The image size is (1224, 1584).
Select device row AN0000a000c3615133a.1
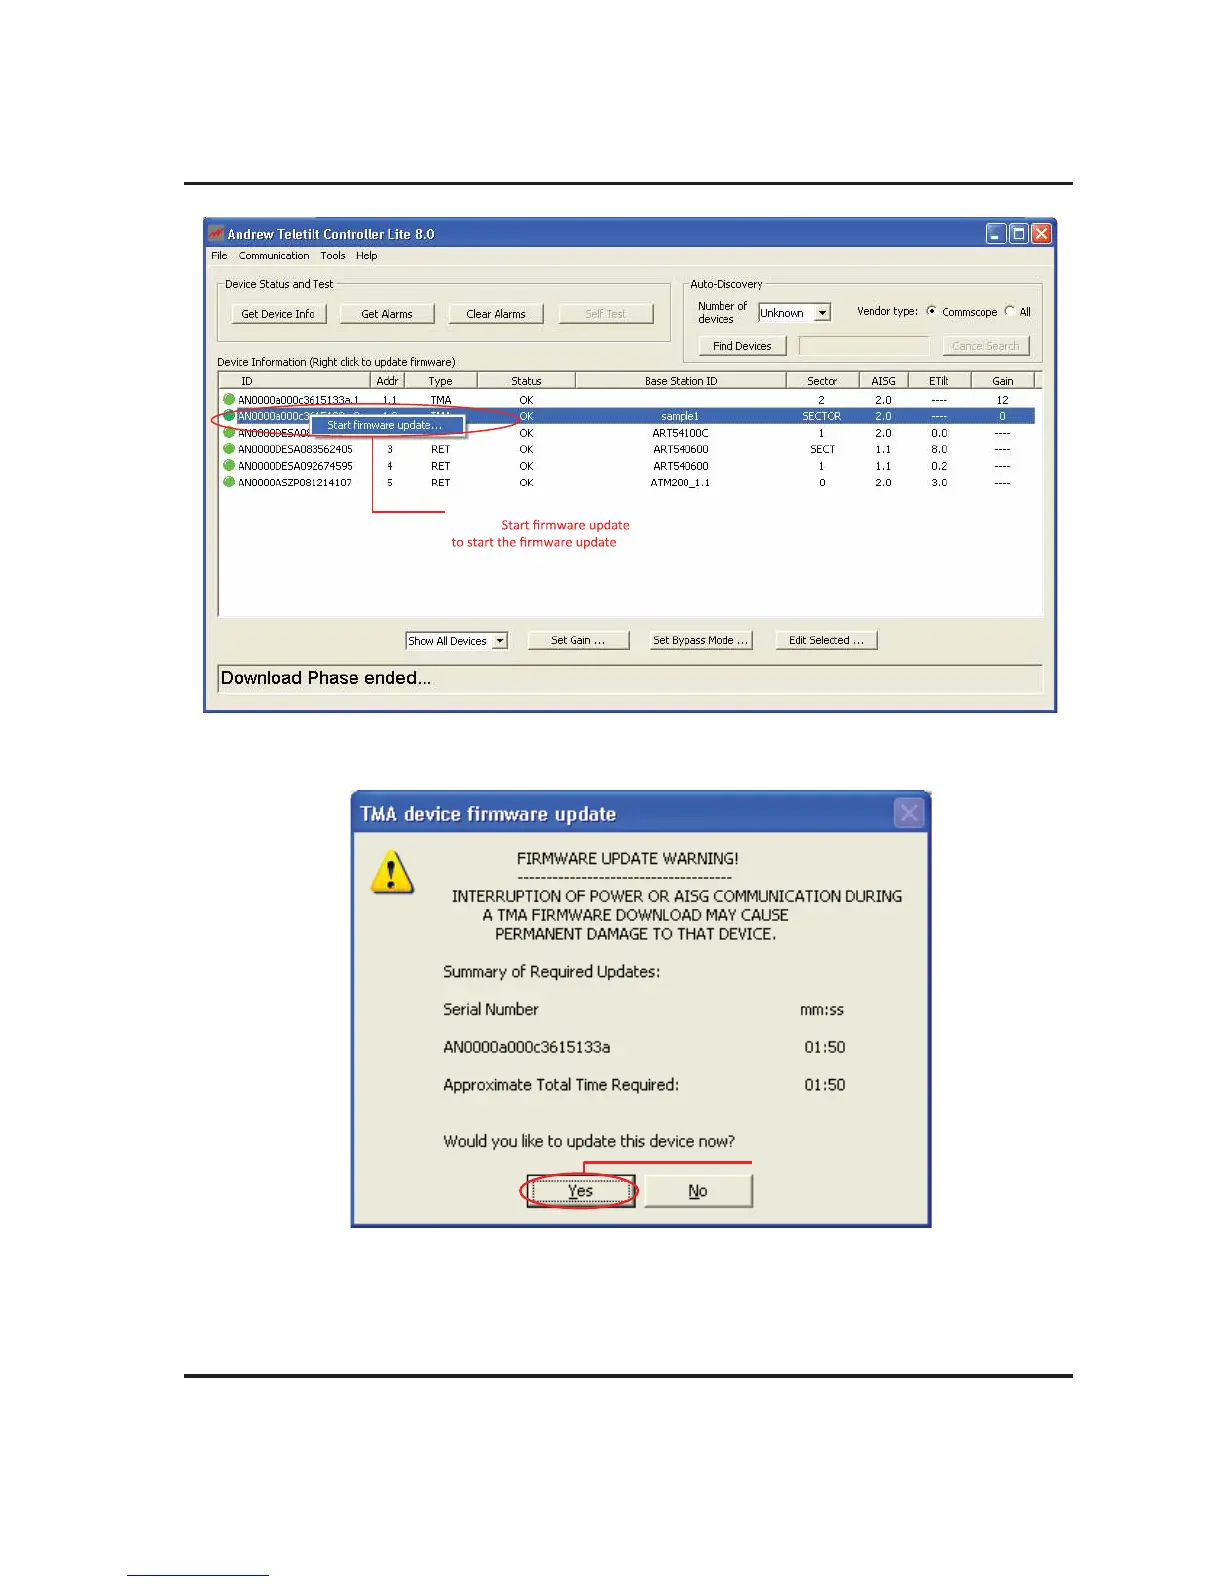tap(628, 400)
